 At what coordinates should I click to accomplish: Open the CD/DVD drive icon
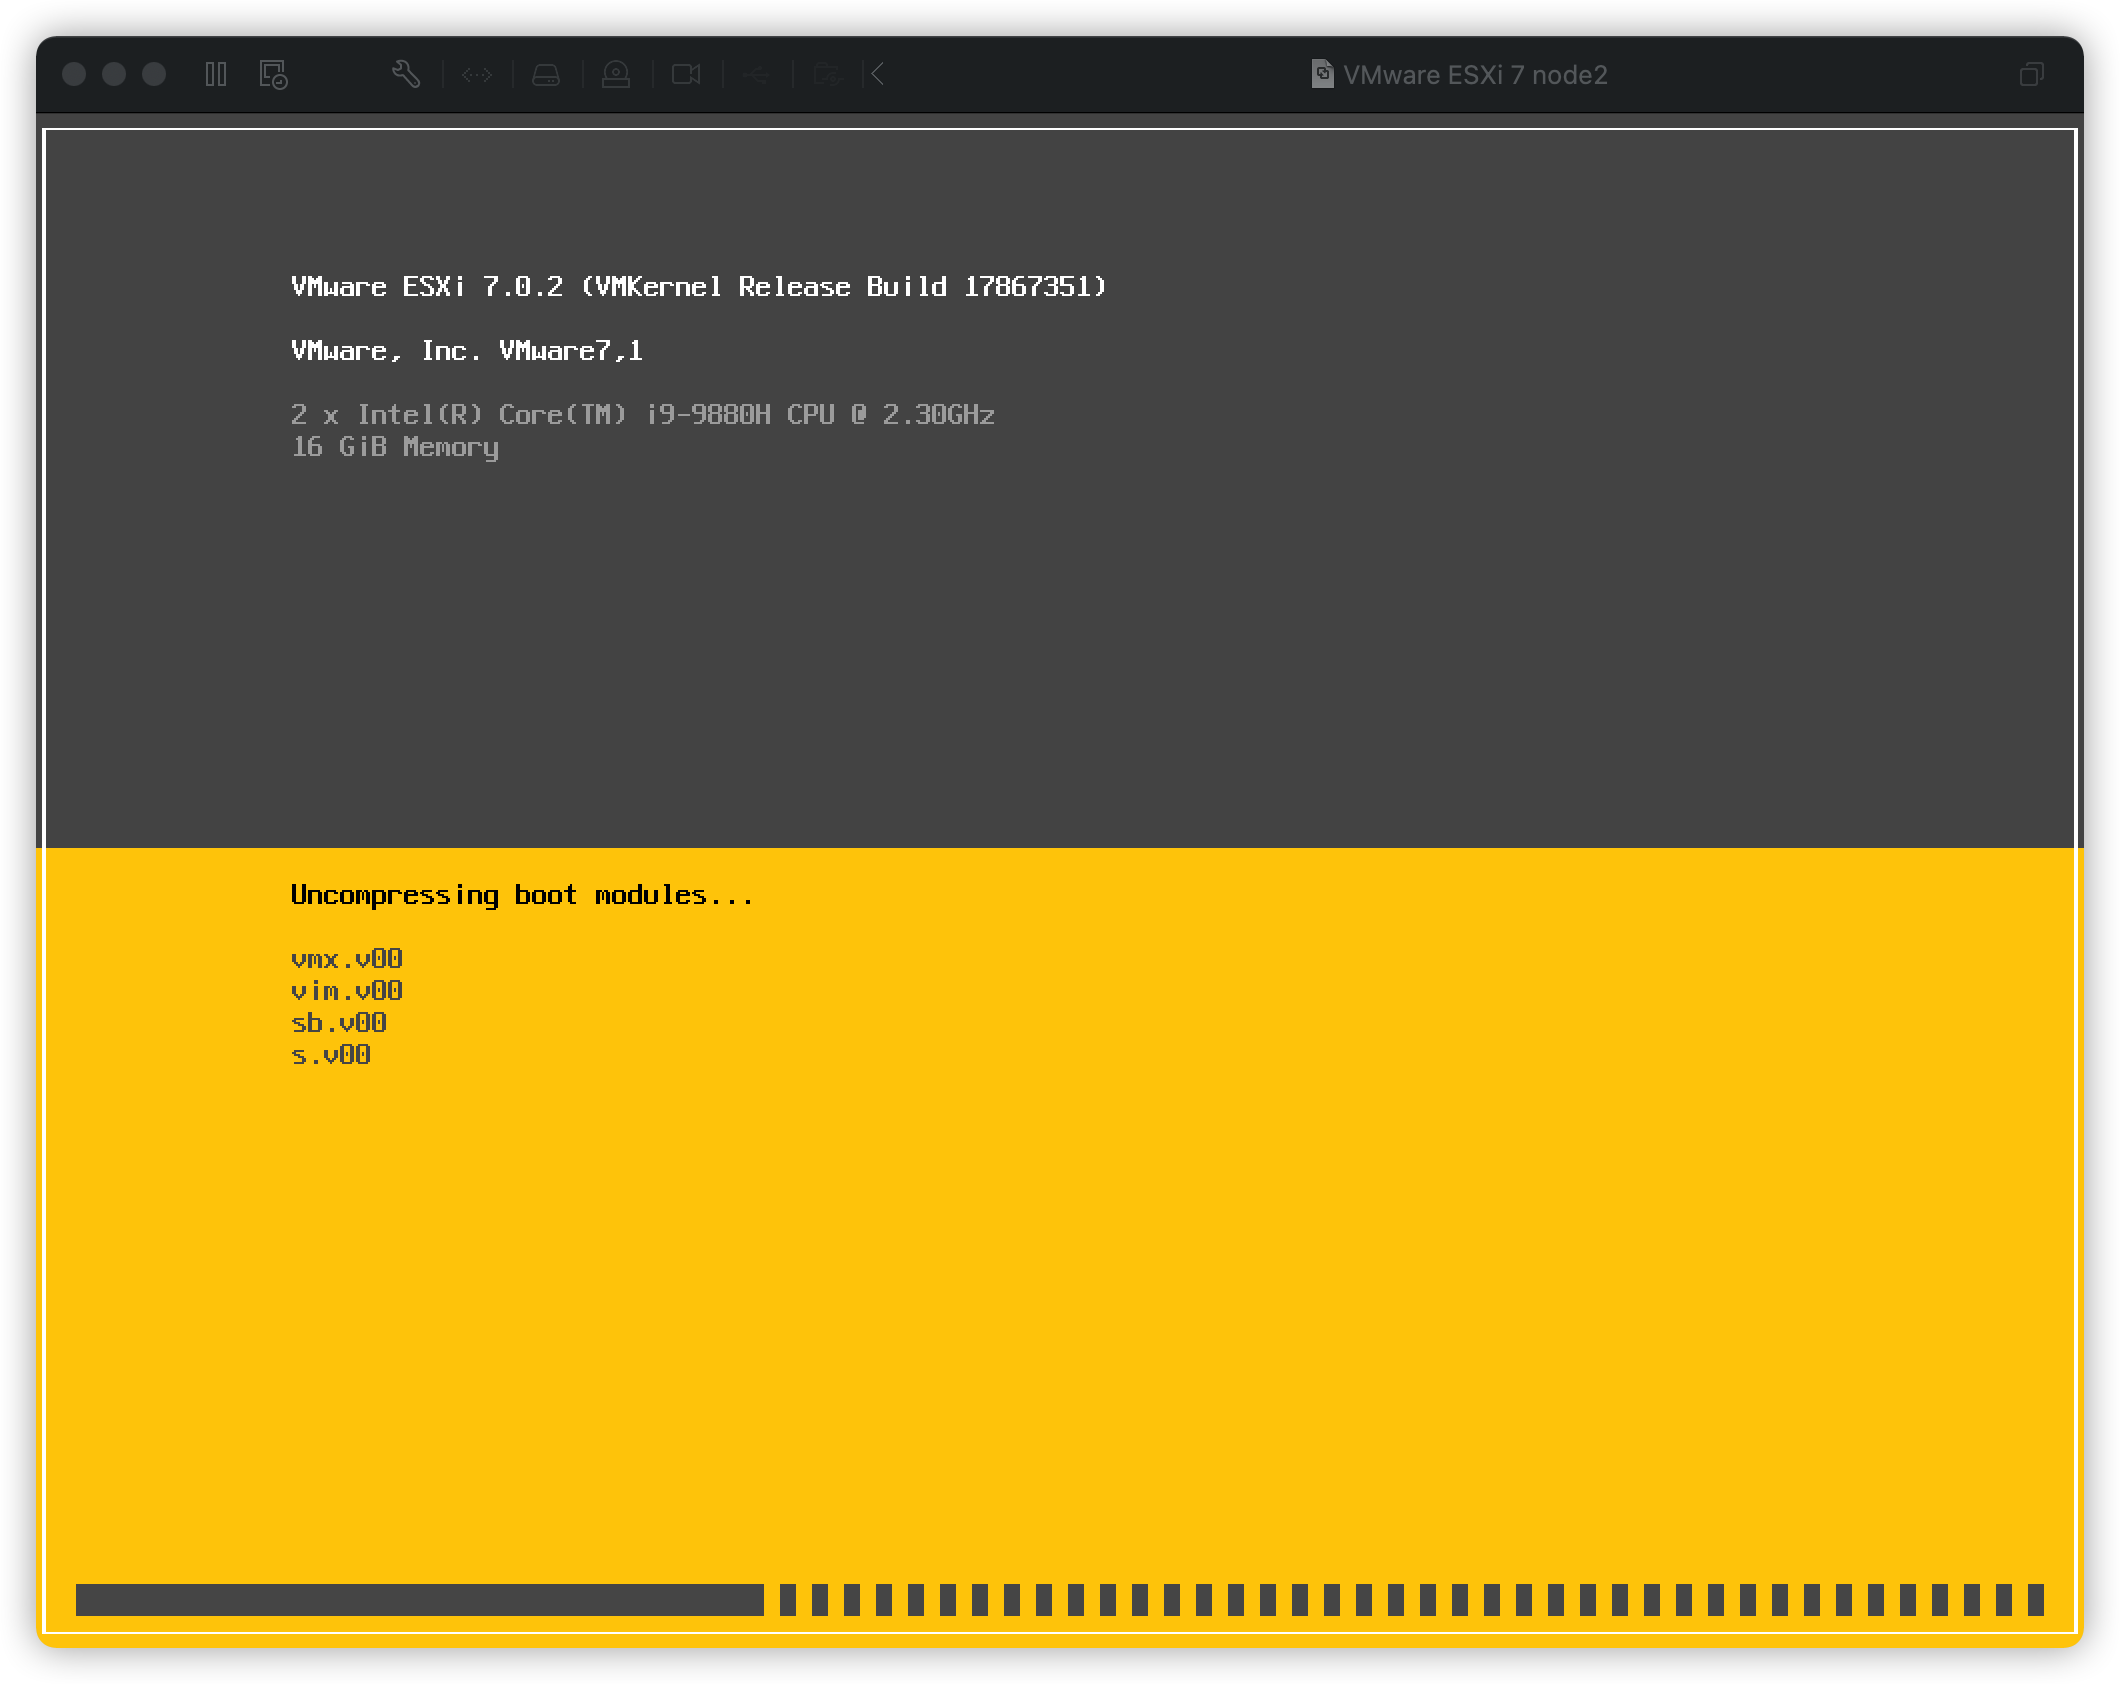[618, 75]
